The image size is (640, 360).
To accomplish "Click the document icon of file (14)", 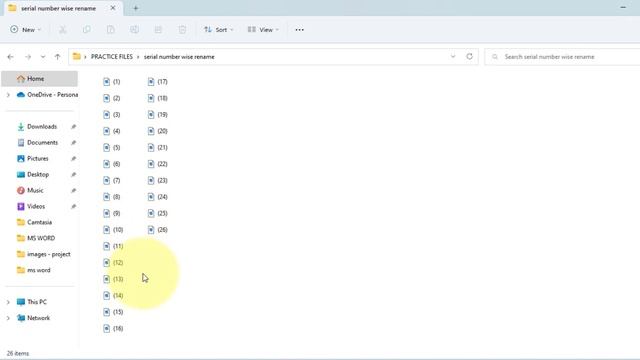I will (107, 296).
